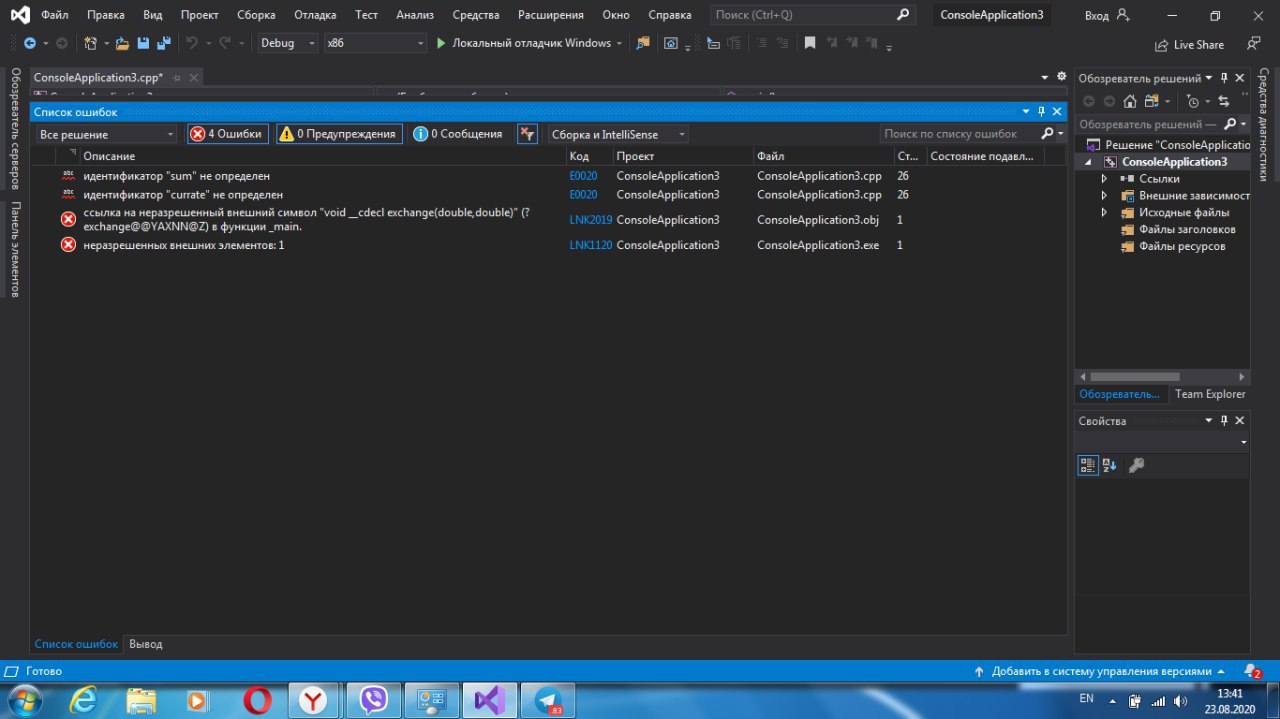Image resolution: width=1280 pixels, height=719 pixels.
Task: Open Telegram from the taskbar
Action: click(x=548, y=700)
